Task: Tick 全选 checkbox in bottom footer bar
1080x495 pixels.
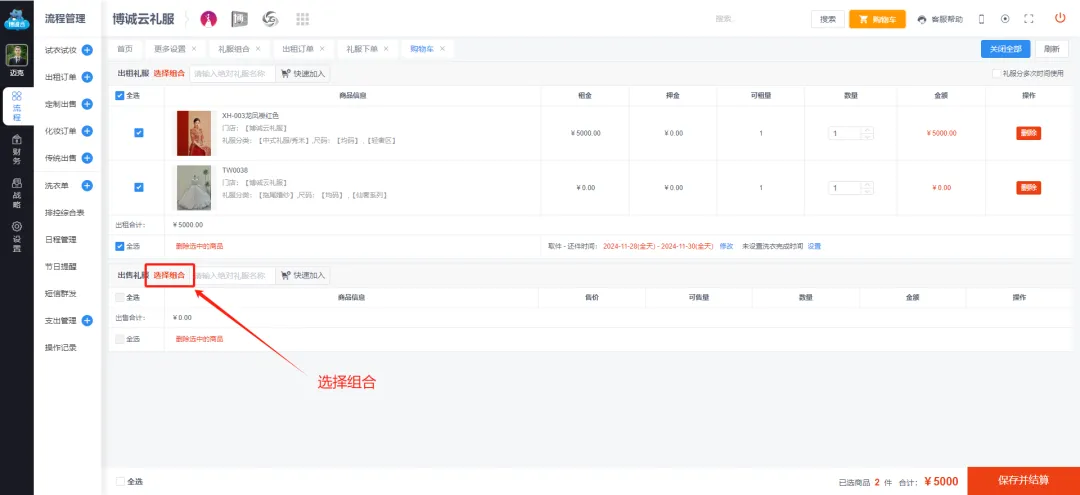Action: click(121, 481)
